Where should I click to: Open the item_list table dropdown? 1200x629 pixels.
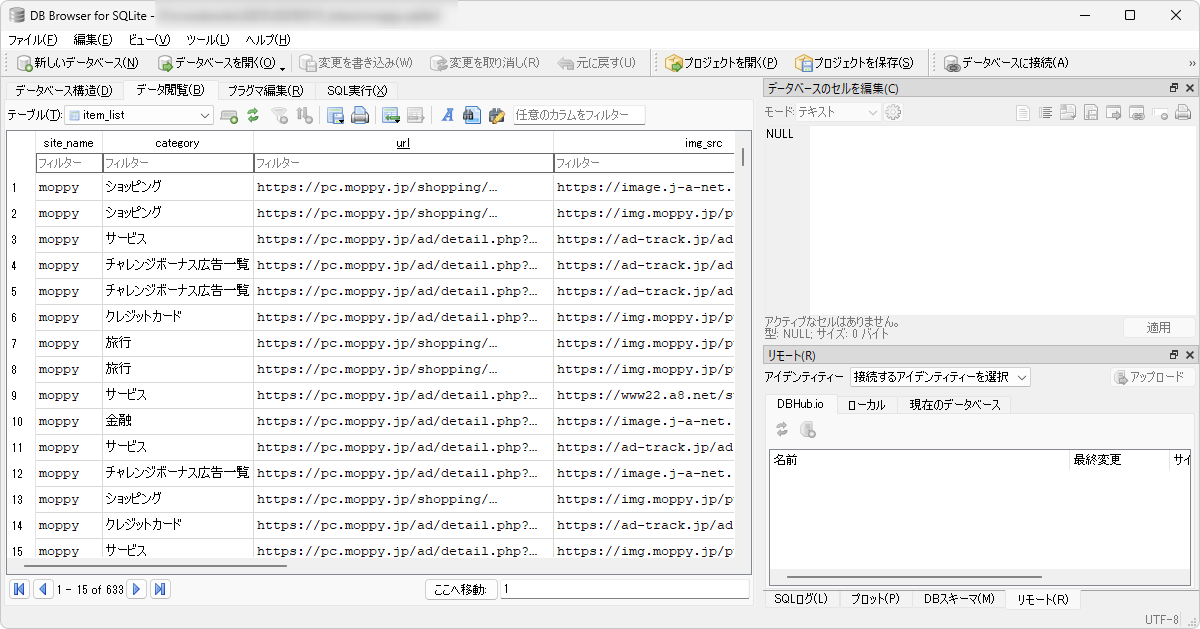(139, 115)
